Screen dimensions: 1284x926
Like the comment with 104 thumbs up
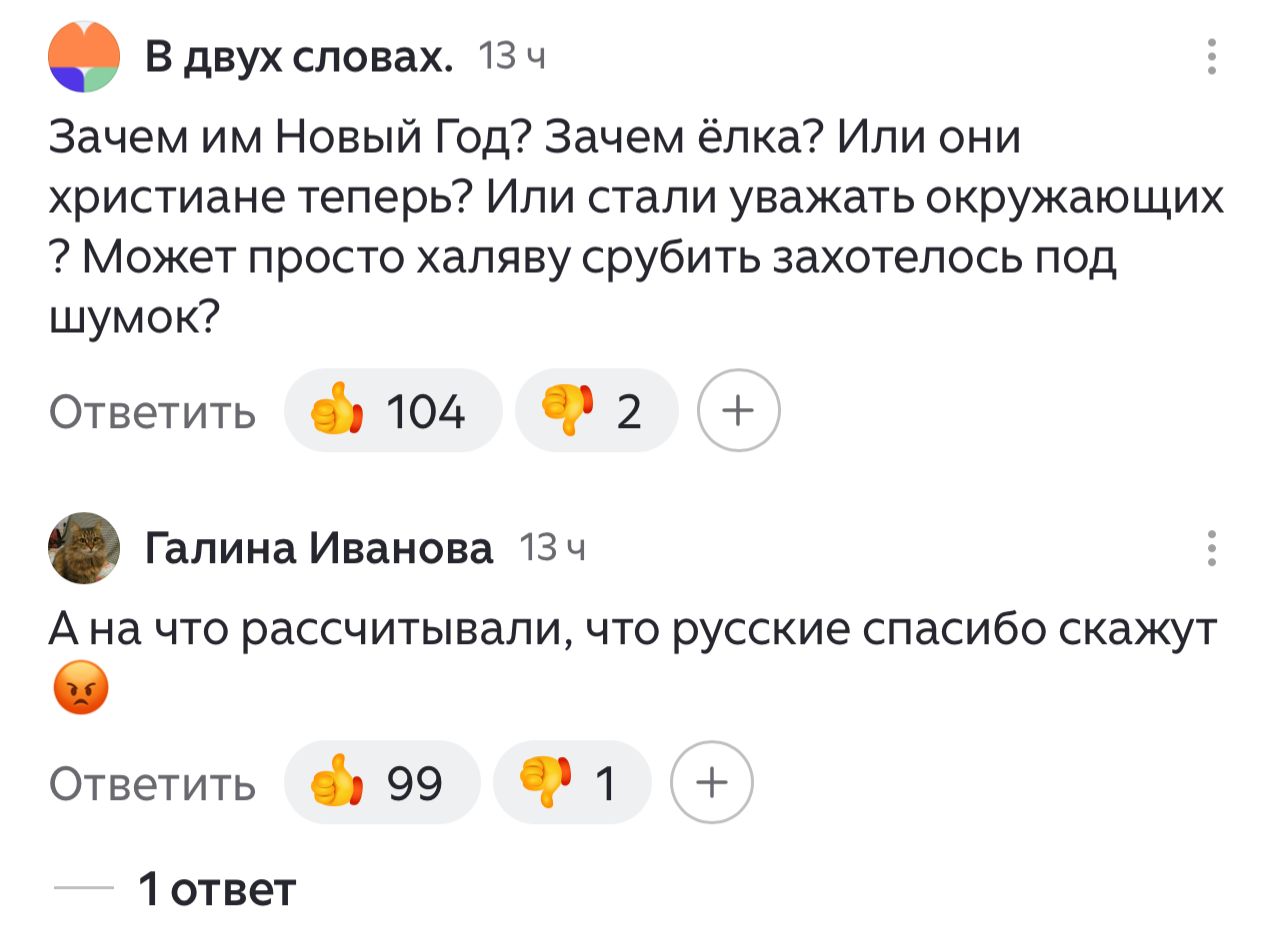click(x=392, y=411)
